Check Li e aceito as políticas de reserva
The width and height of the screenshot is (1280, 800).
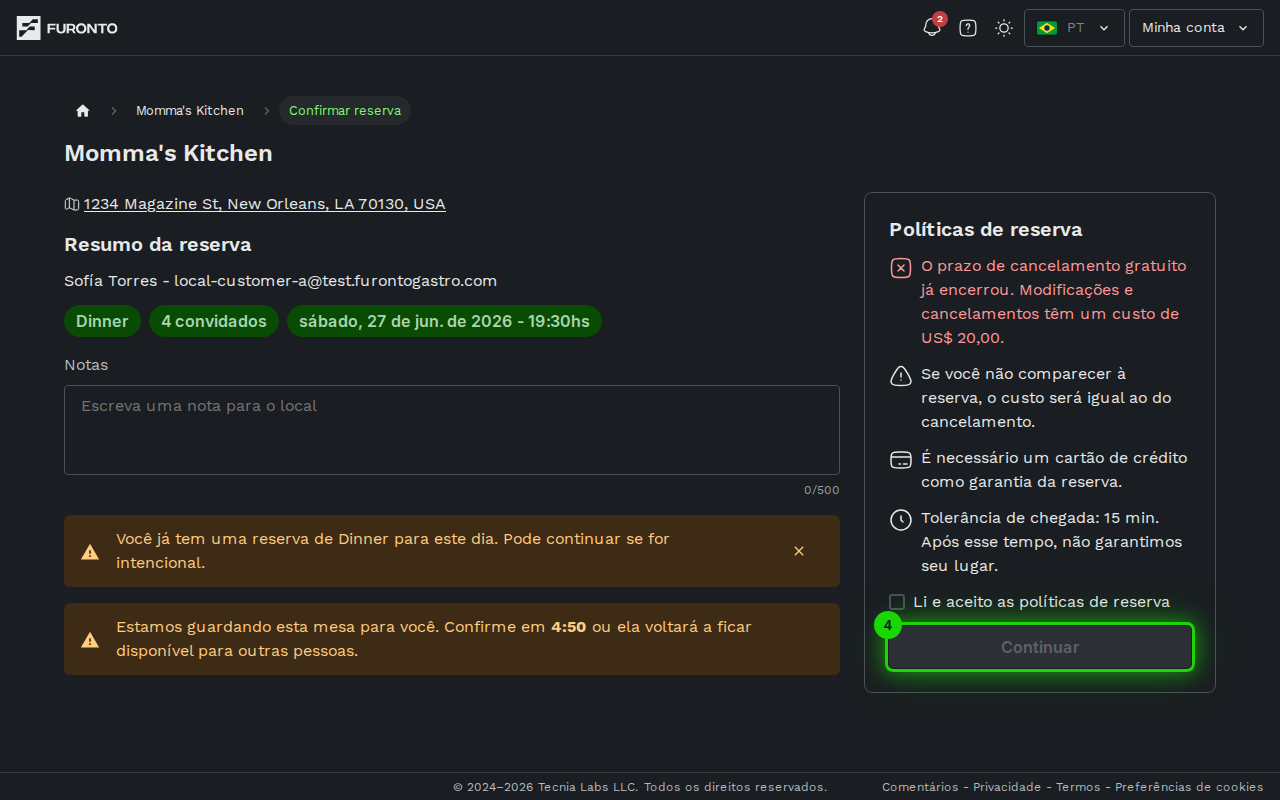pos(897,602)
